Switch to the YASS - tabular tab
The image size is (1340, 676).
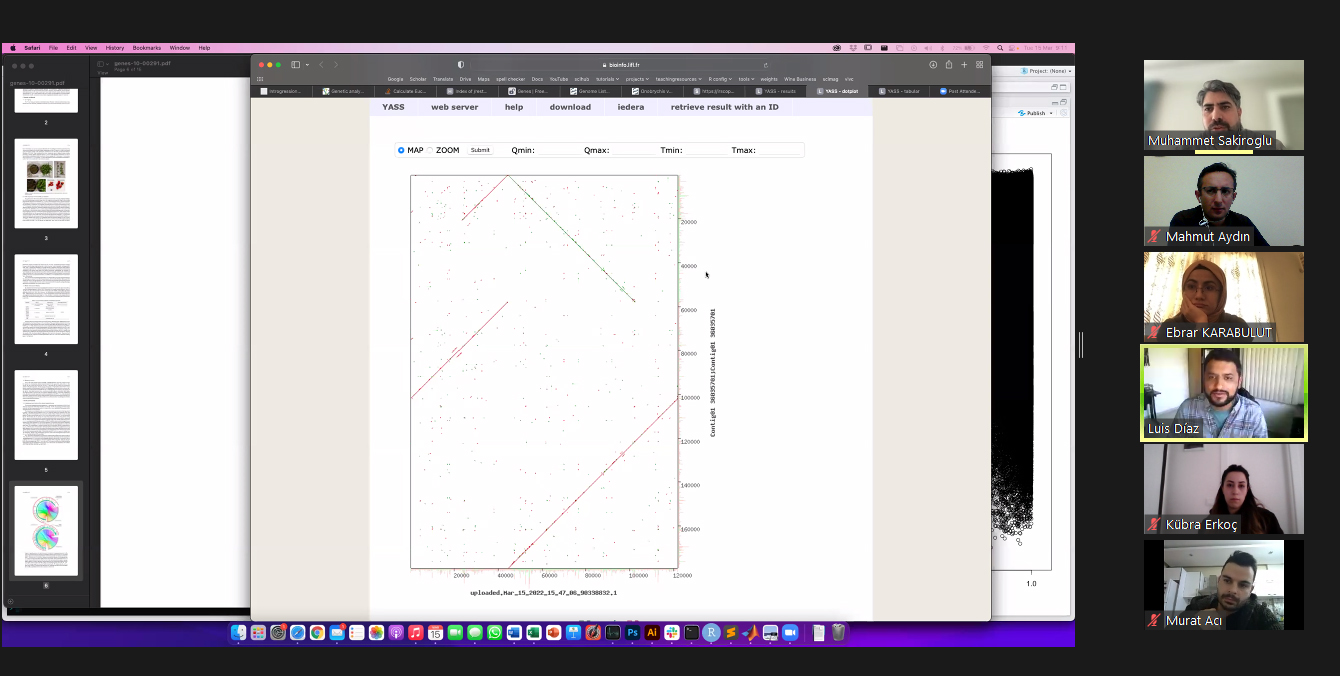899,91
